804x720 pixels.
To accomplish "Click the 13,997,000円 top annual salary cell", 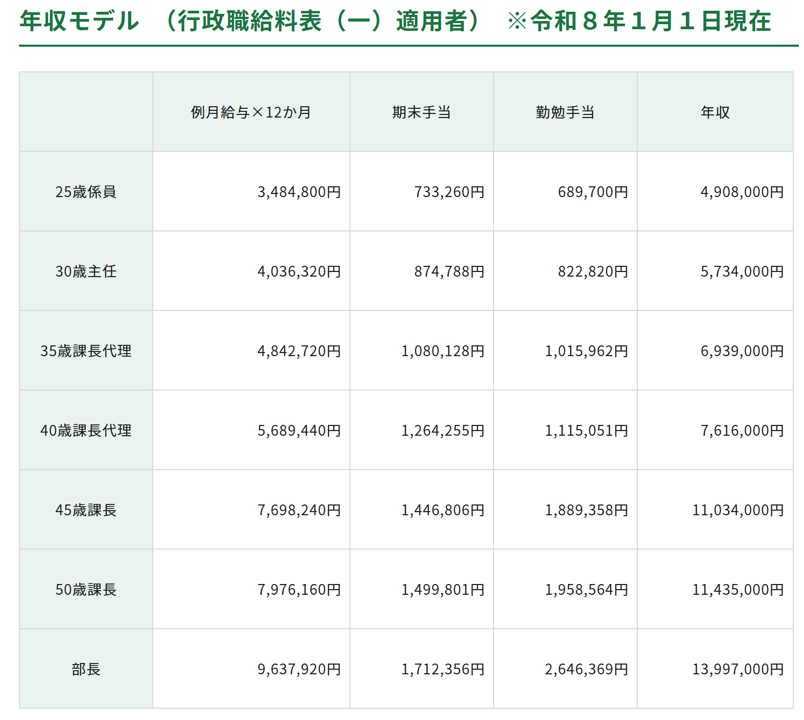I will click(737, 670).
